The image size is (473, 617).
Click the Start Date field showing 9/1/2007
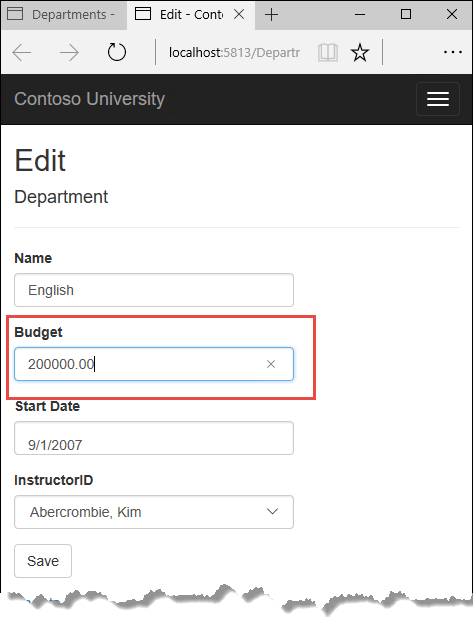(154, 438)
